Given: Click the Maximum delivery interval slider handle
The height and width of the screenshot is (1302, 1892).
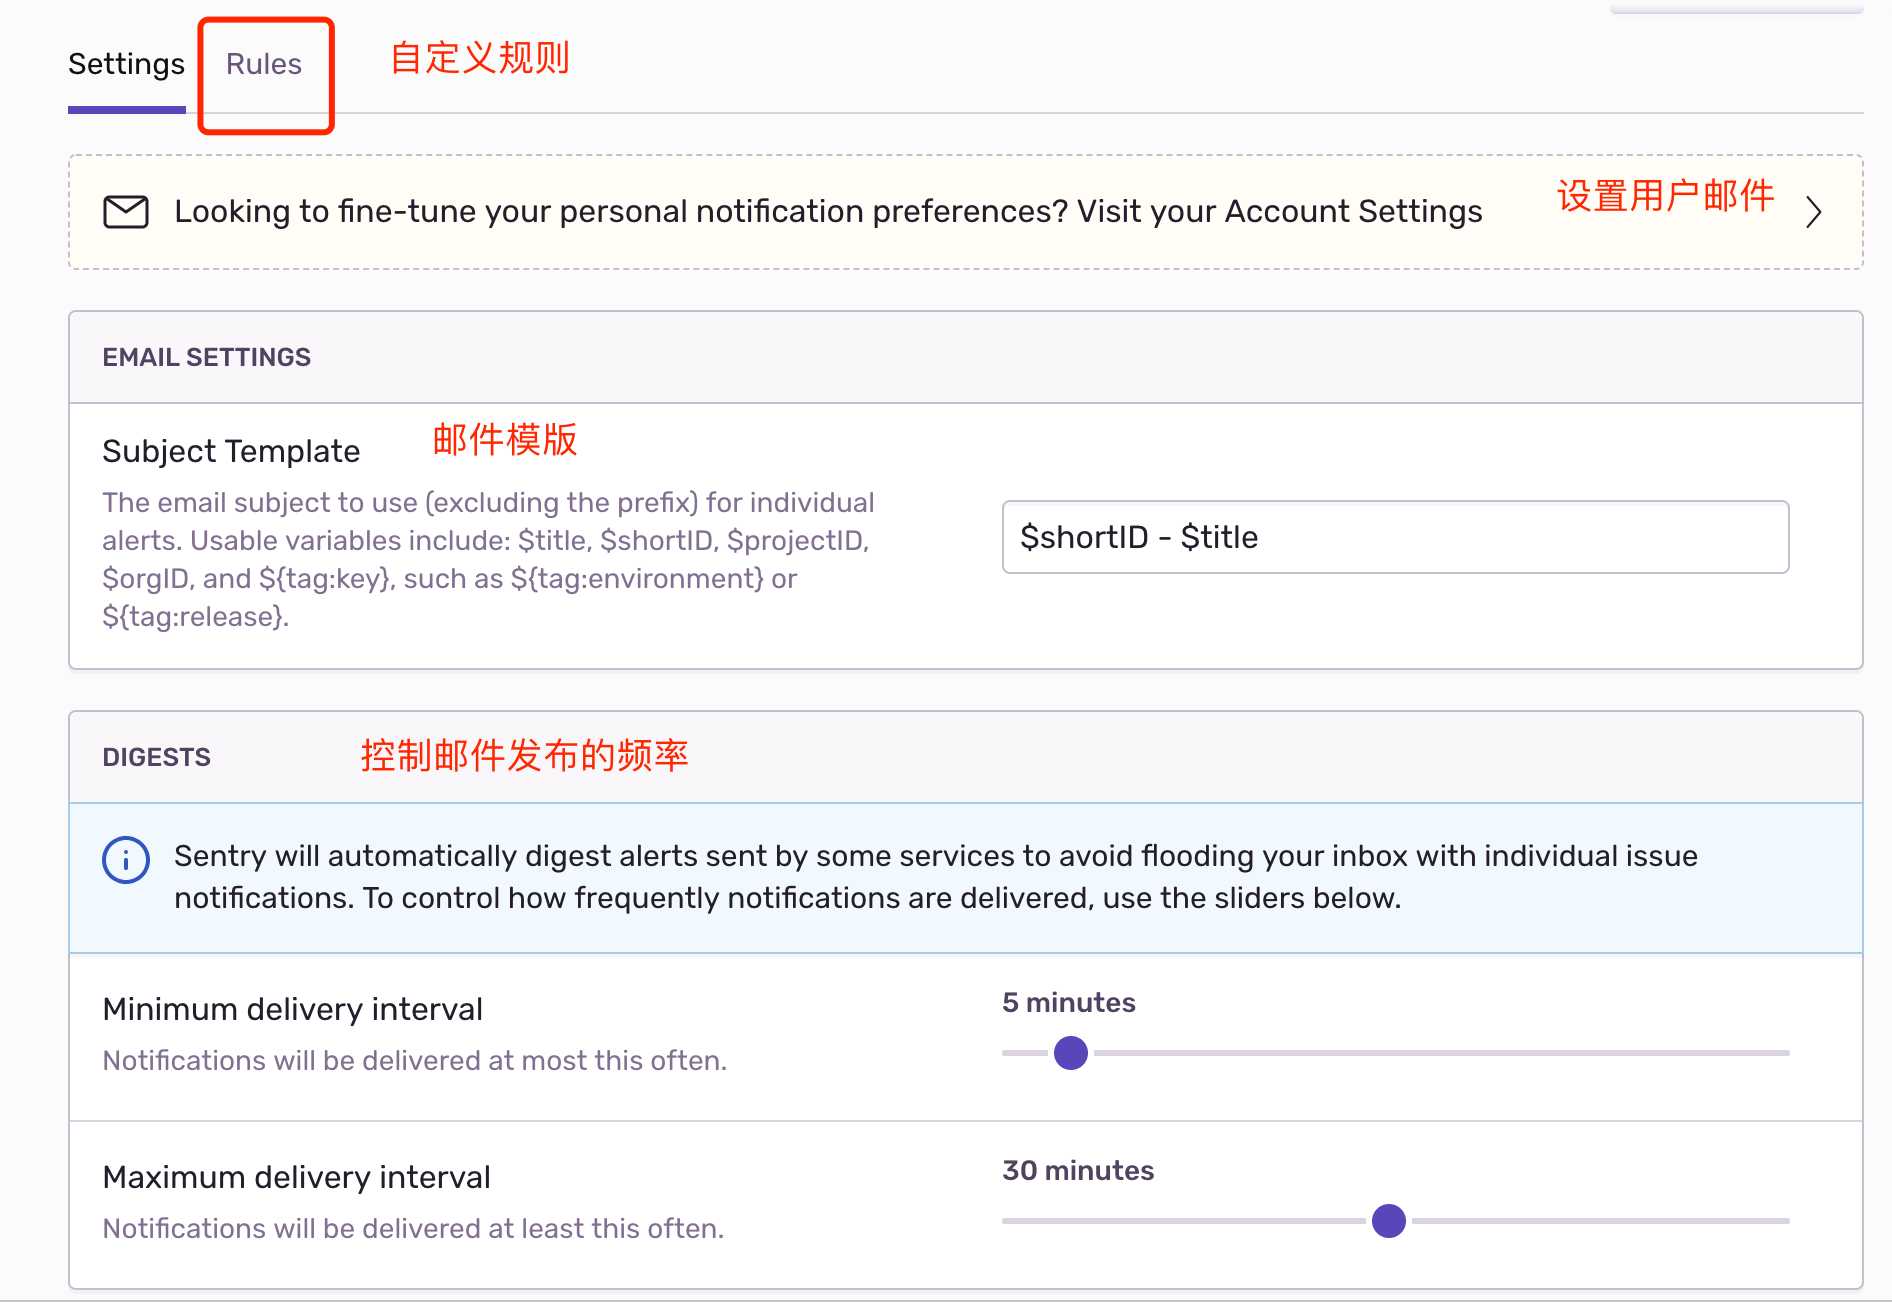Looking at the screenshot, I should click(1388, 1221).
